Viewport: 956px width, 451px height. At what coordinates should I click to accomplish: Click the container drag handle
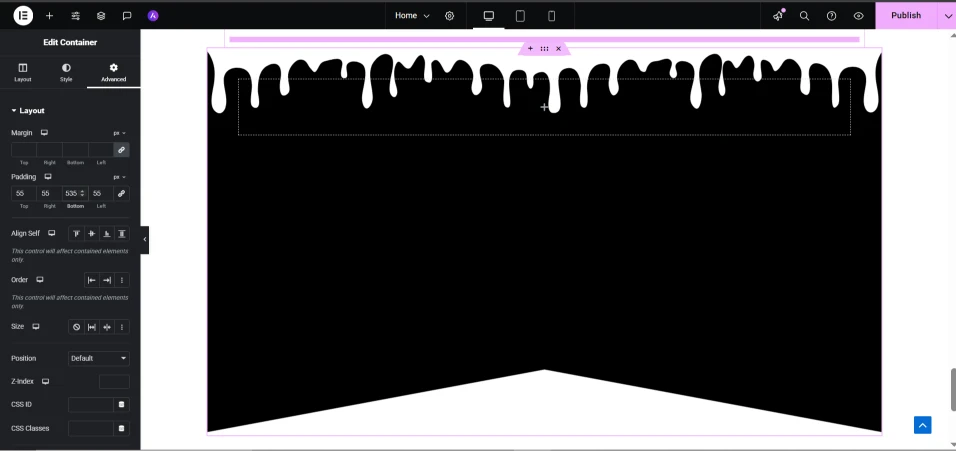[544, 49]
